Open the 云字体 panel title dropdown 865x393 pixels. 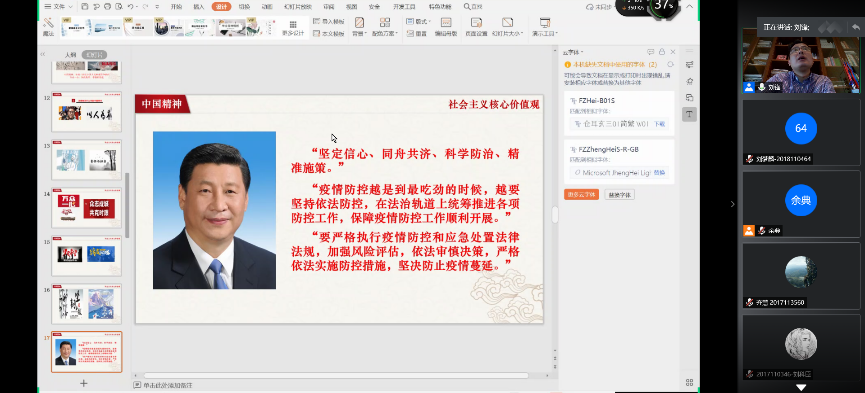(x=573, y=52)
